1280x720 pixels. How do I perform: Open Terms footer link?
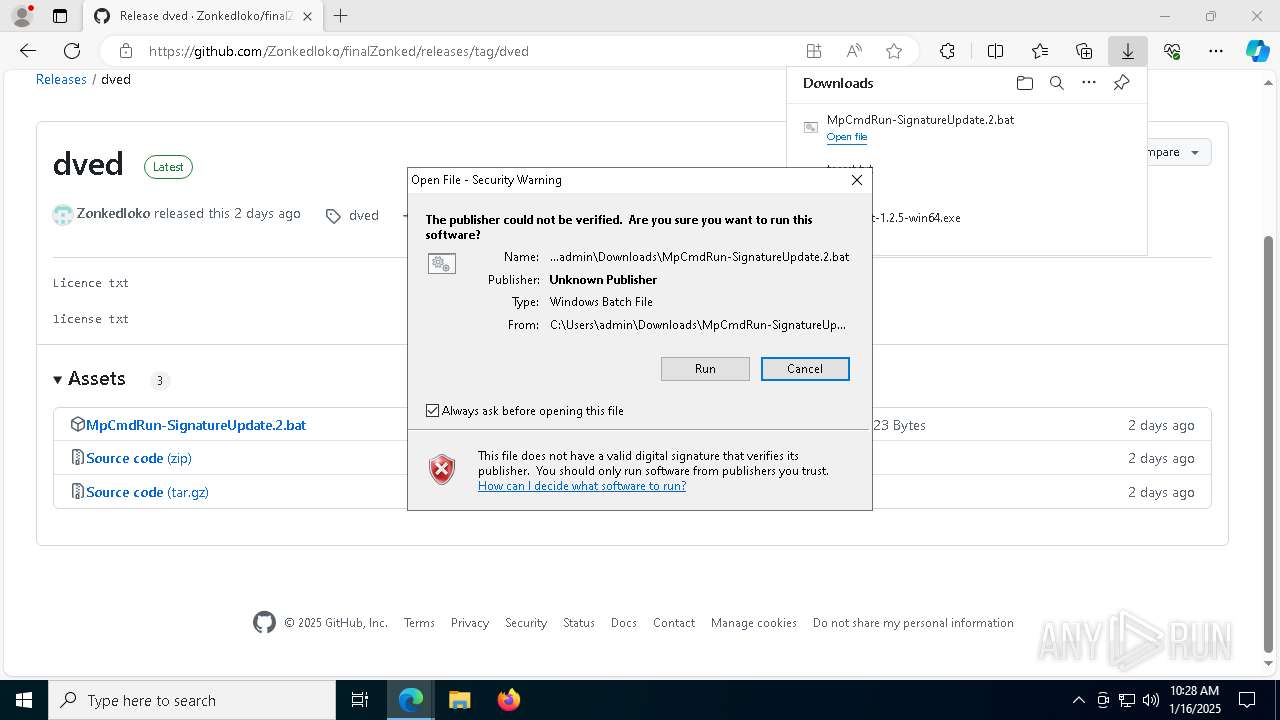click(x=419, y=623)
